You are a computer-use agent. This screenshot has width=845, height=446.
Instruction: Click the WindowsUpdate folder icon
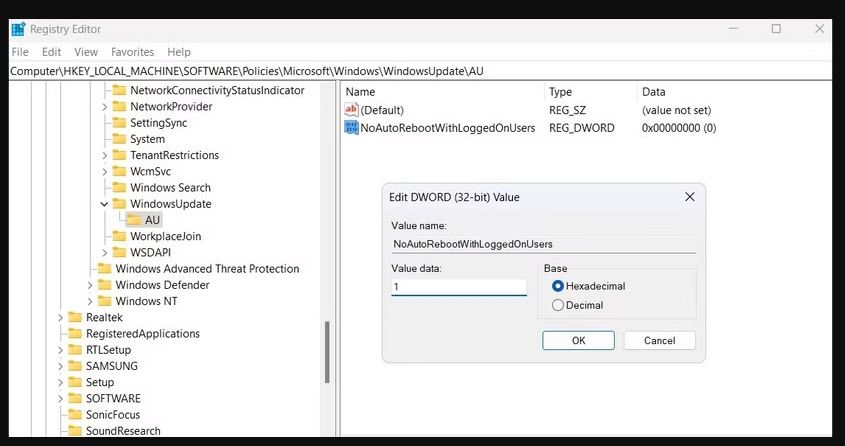pos(119,204)
